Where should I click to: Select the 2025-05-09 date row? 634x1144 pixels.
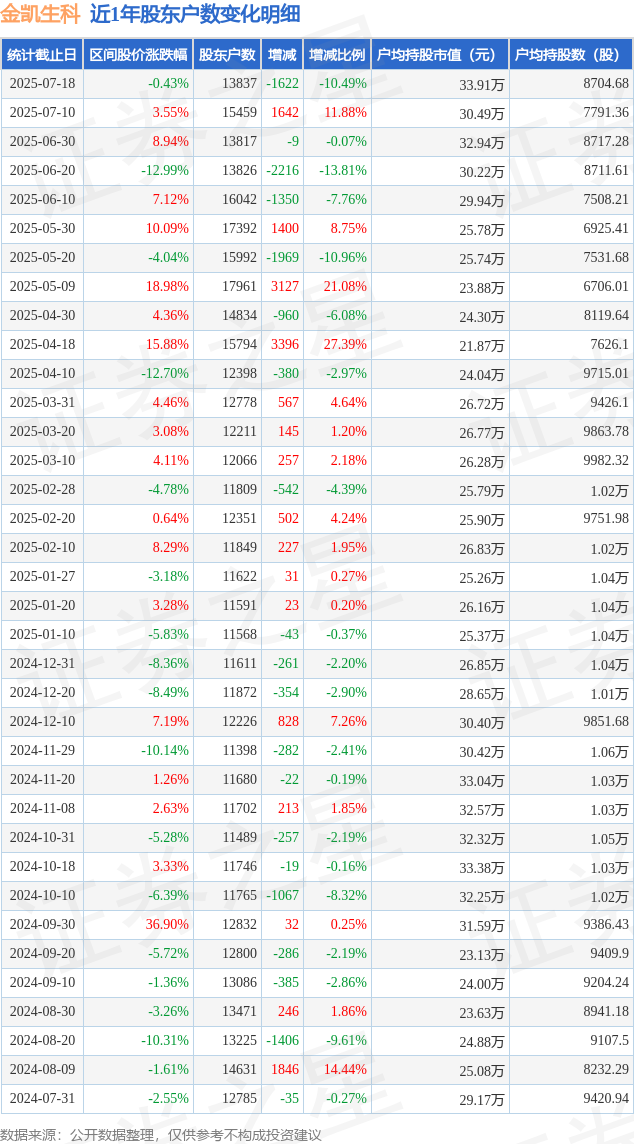tap(317, 287)
